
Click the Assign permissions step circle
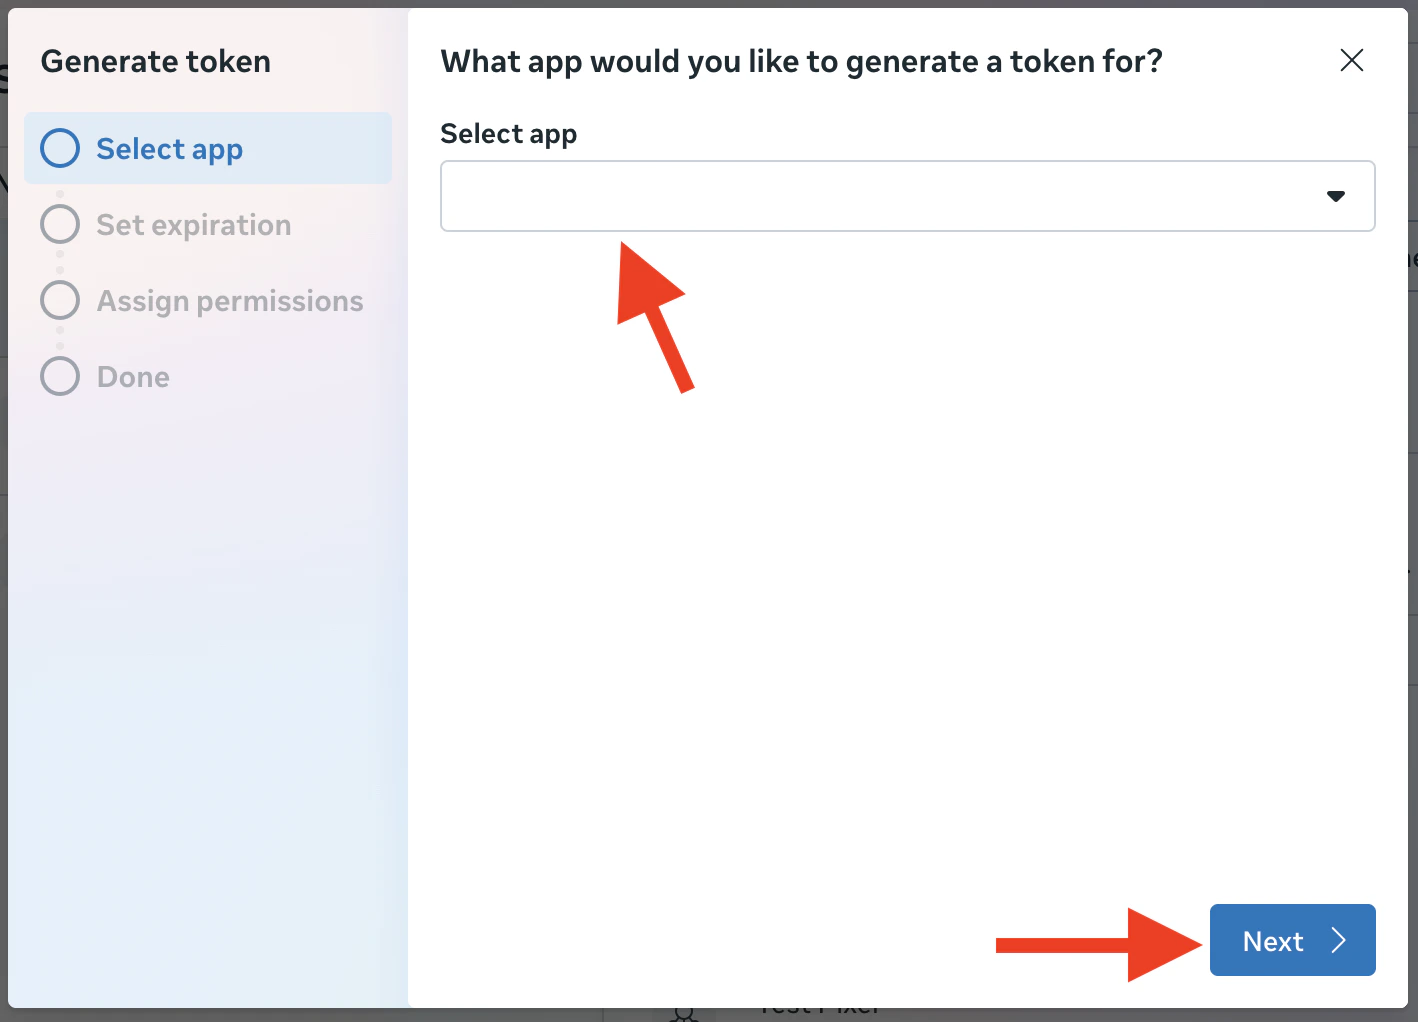(59, 300)
